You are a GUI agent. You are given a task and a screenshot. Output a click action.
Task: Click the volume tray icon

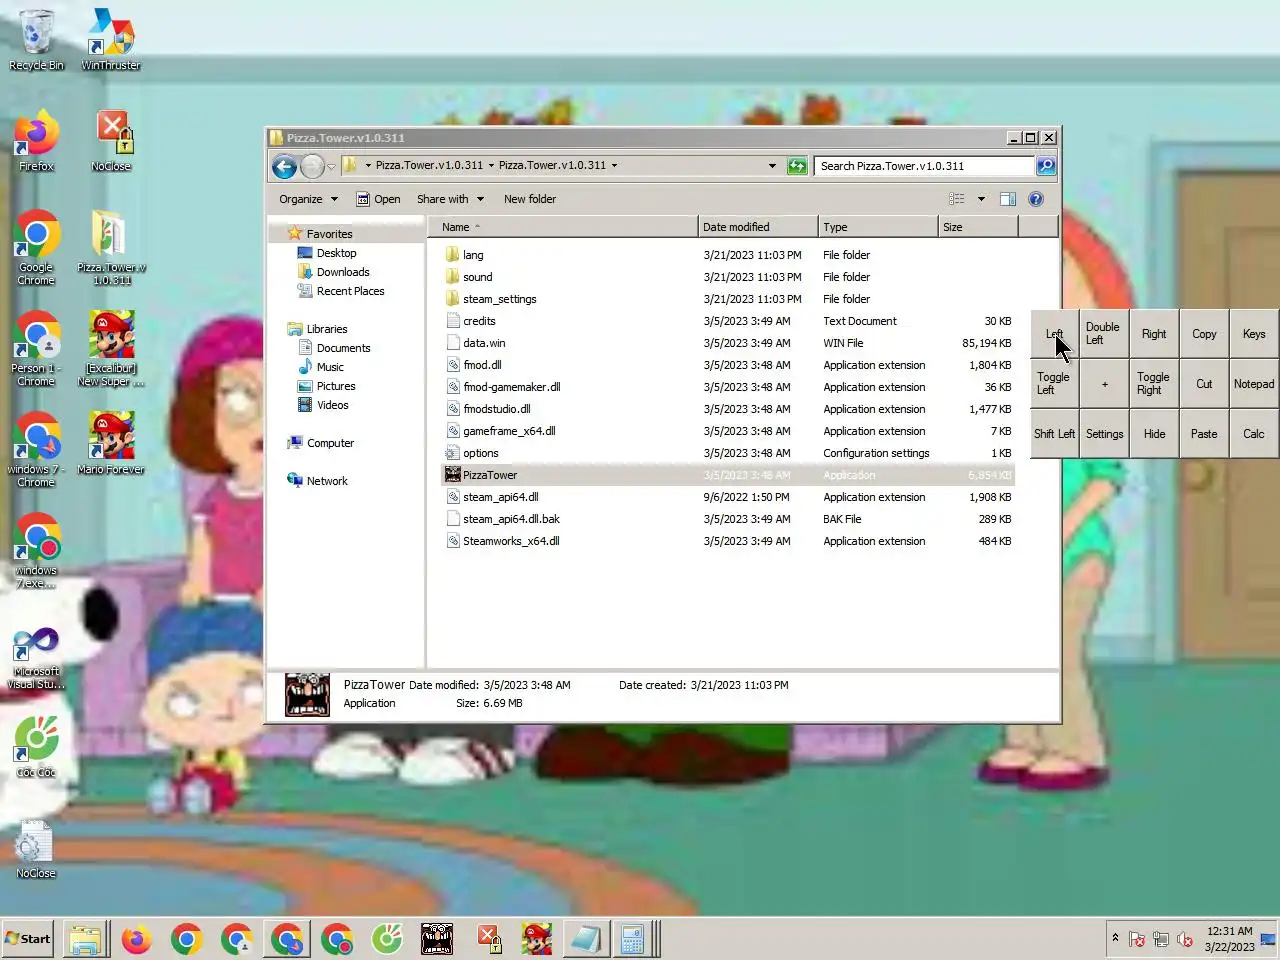coord(1185,939)
